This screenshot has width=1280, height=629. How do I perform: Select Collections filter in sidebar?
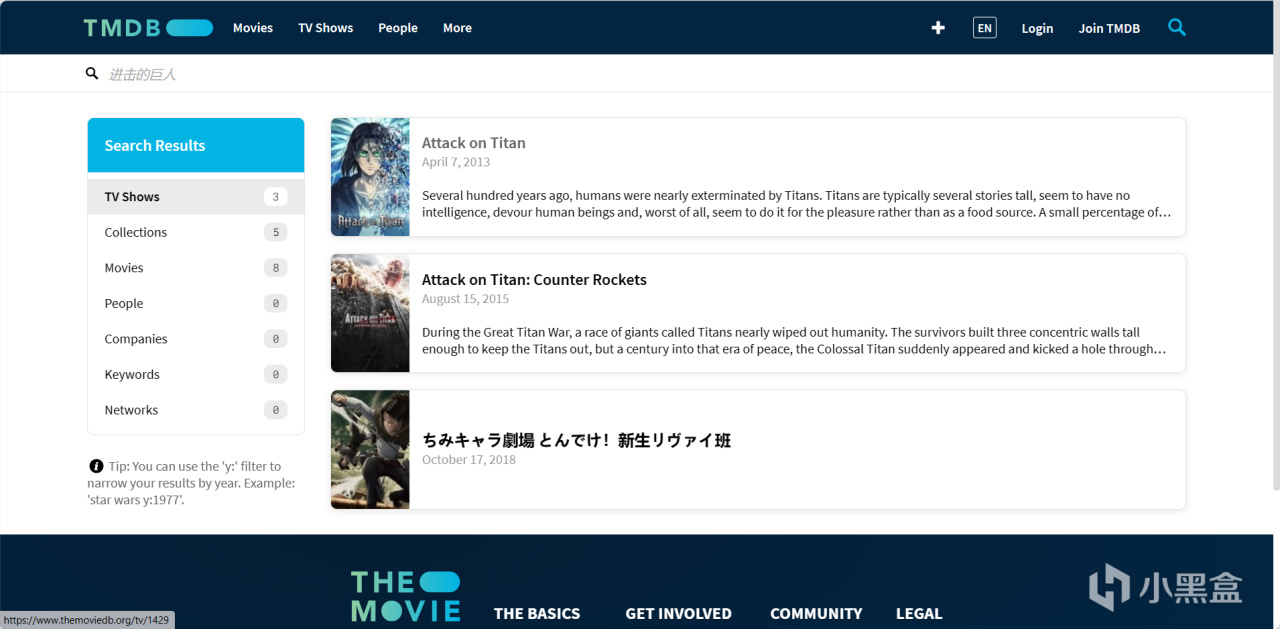point(196,232)
